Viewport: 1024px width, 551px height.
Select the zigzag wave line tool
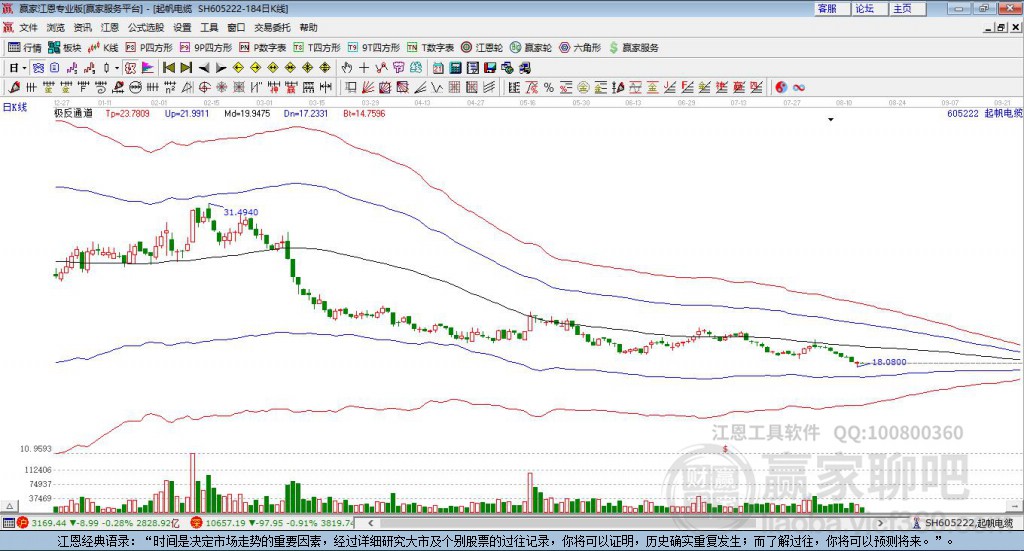(x=436, y=87)
